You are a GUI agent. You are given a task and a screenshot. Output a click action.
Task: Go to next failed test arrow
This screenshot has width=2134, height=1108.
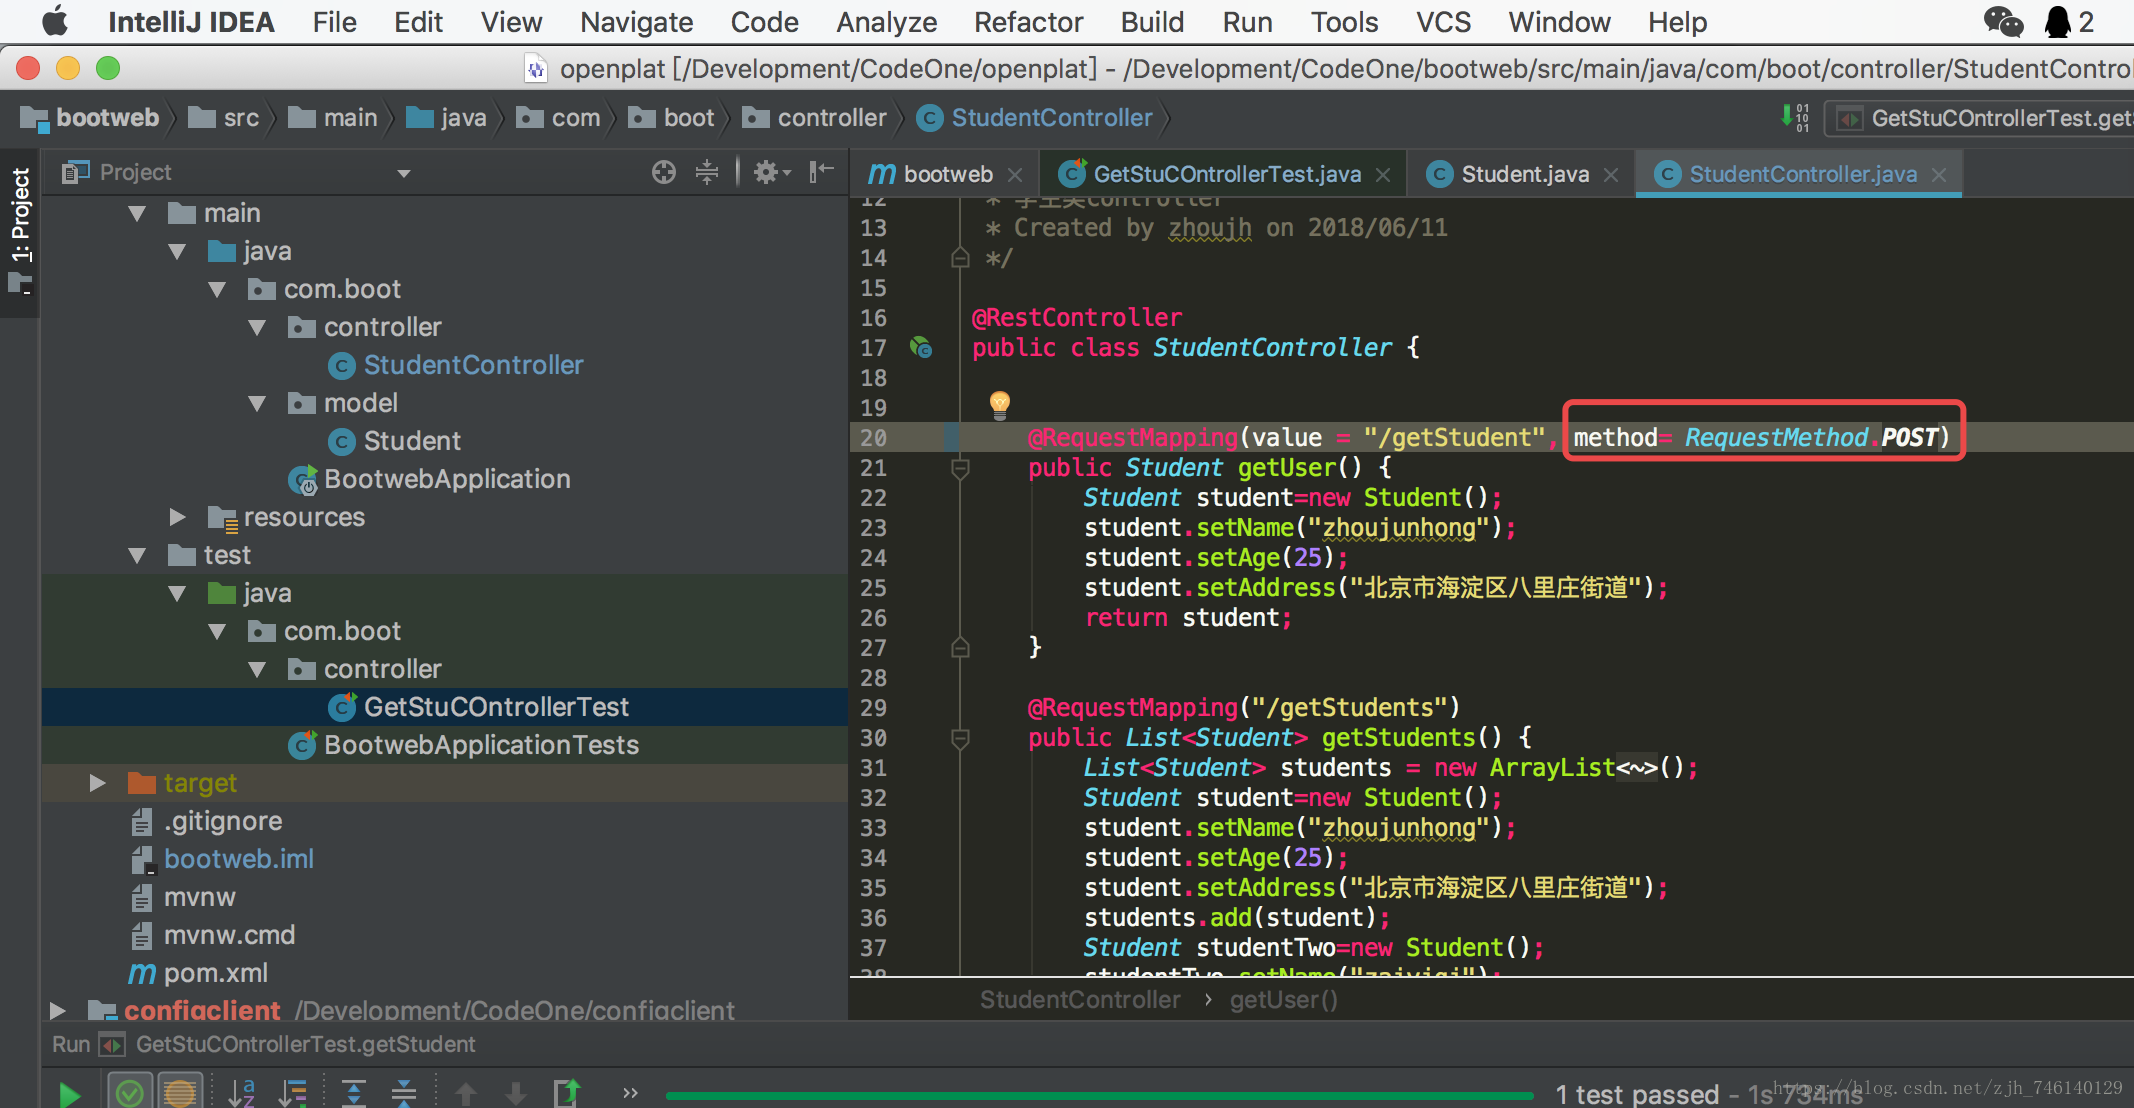click(516, 1093)
